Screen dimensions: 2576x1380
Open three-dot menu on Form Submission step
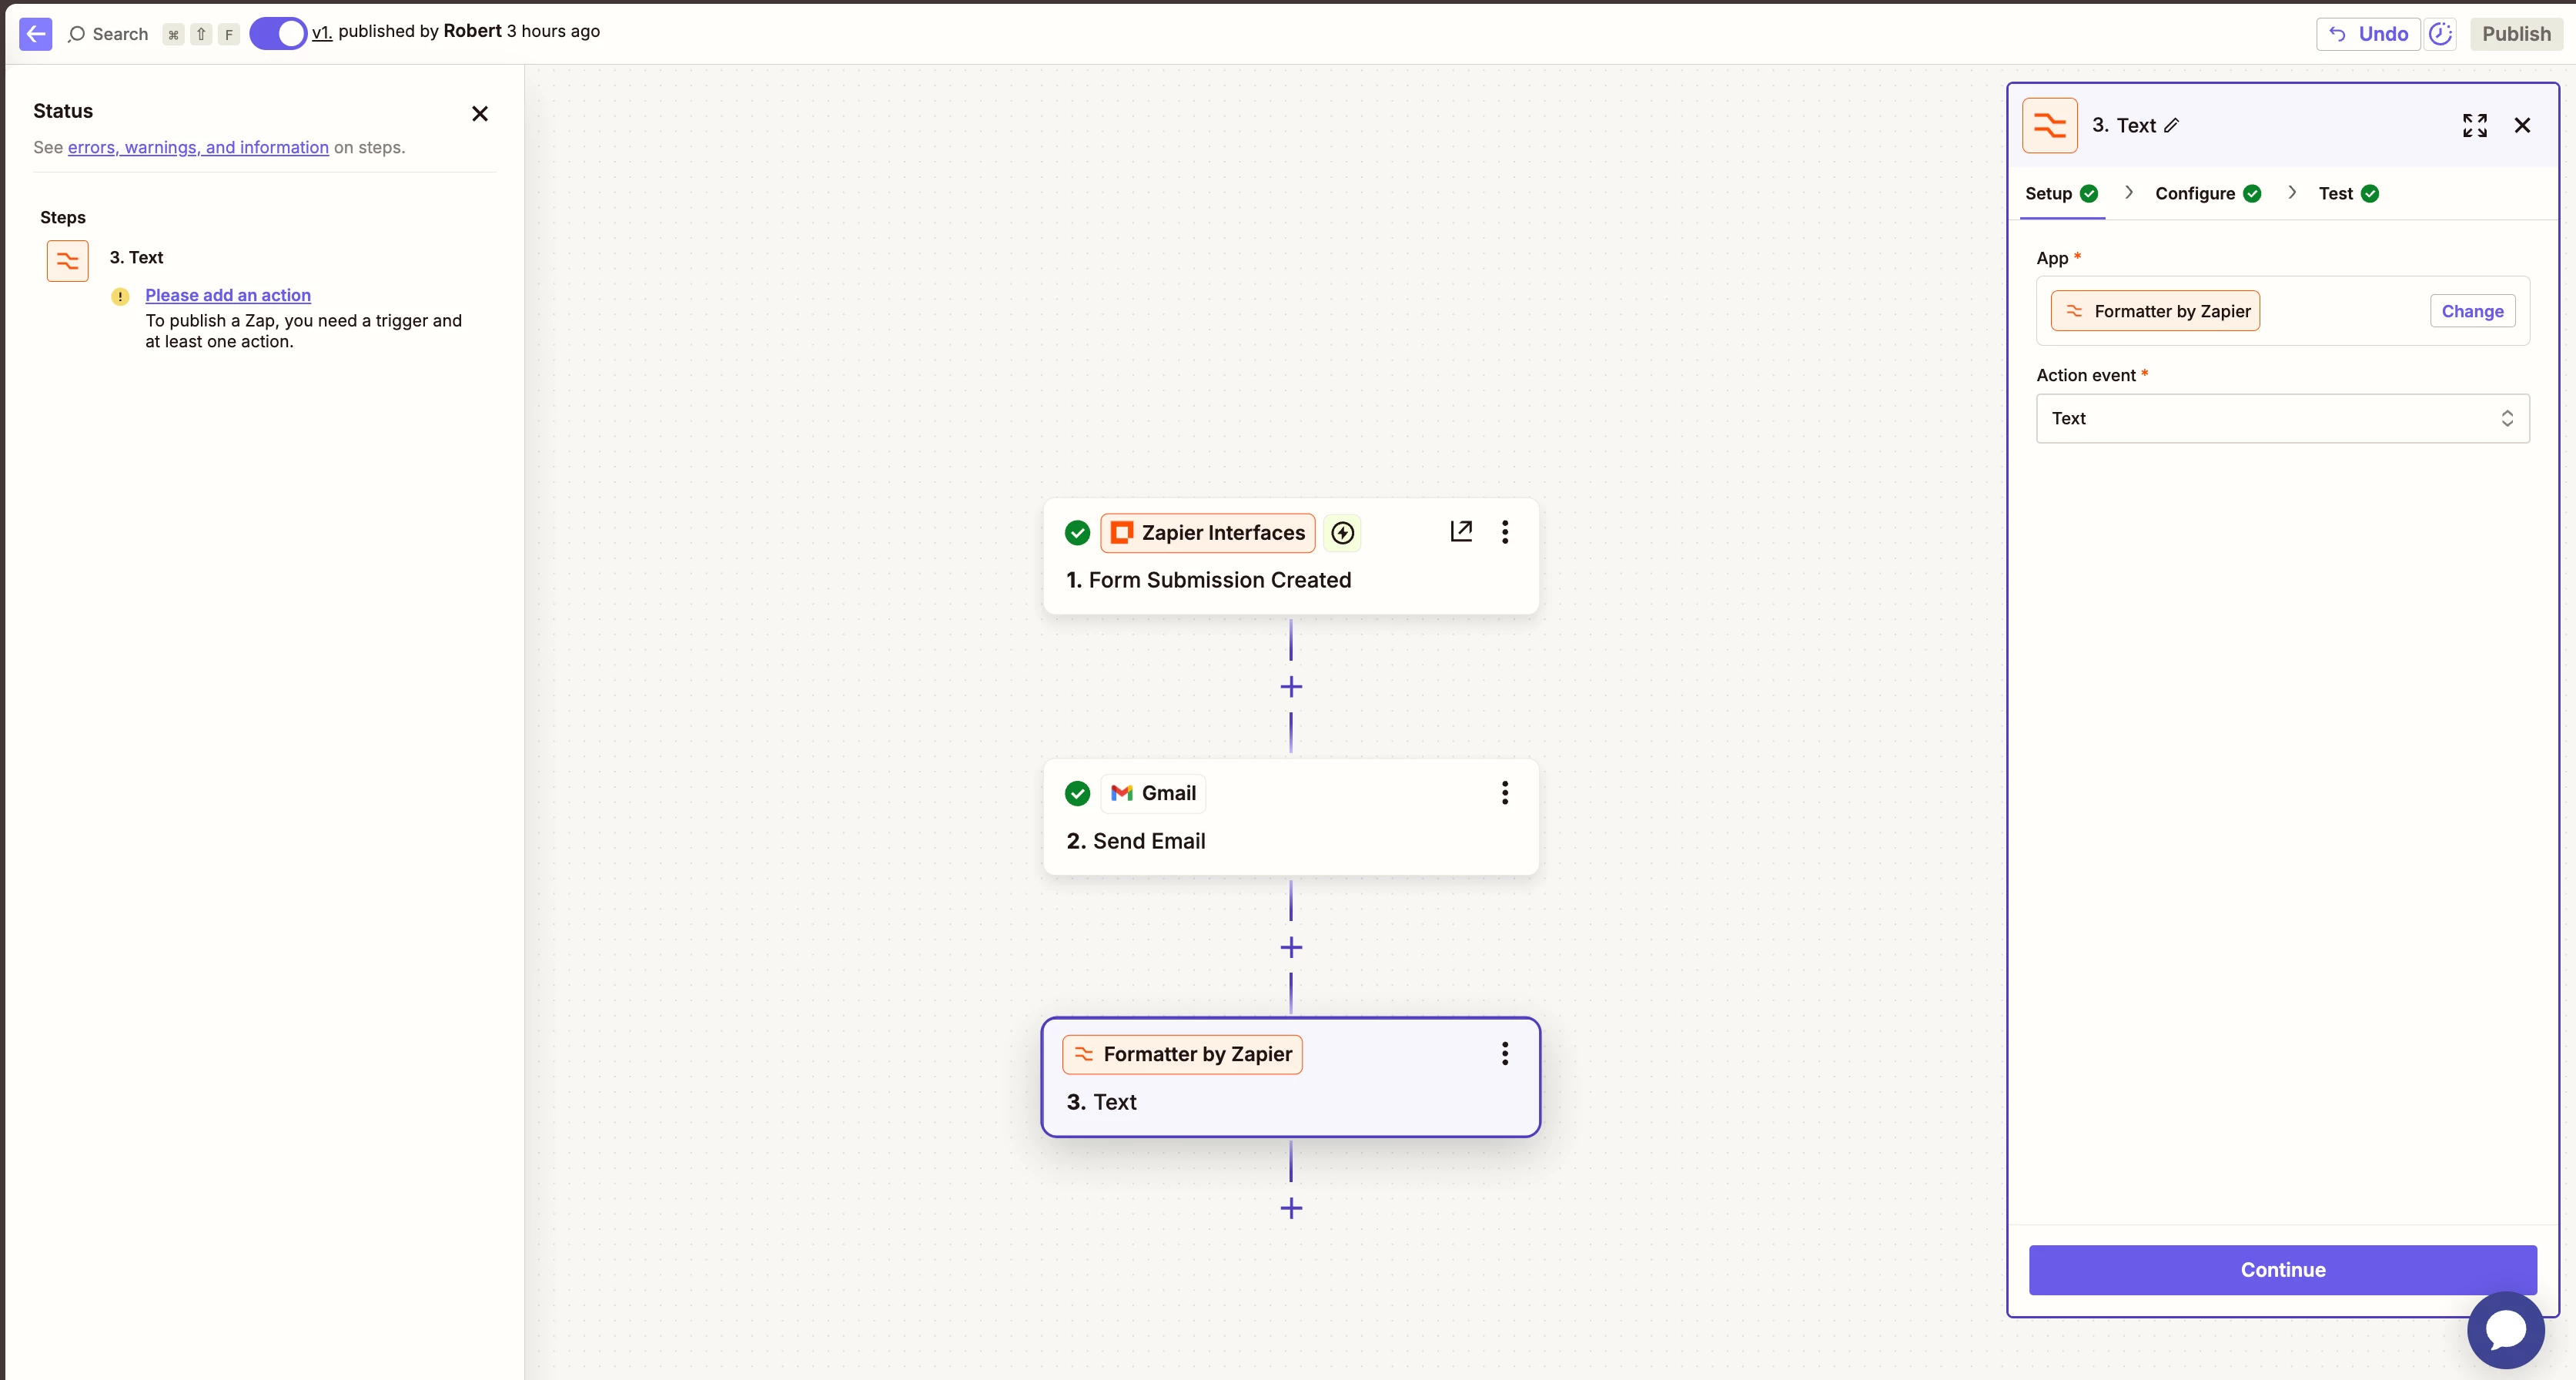(x=1504, y=532)
